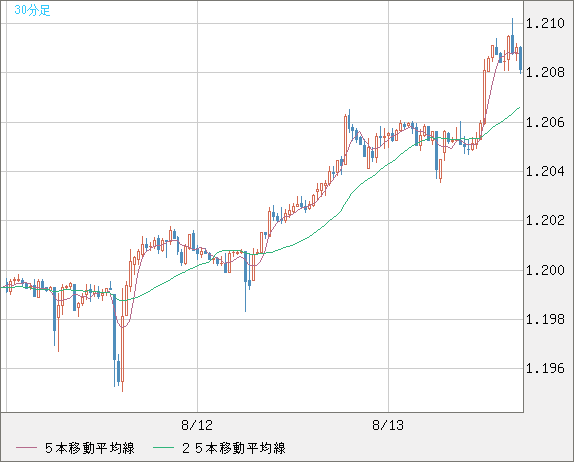Click the purple 5-period average legend swatch
Viewport: 574px width, 462px height.
pyautogui.click(x=26, y=448)
